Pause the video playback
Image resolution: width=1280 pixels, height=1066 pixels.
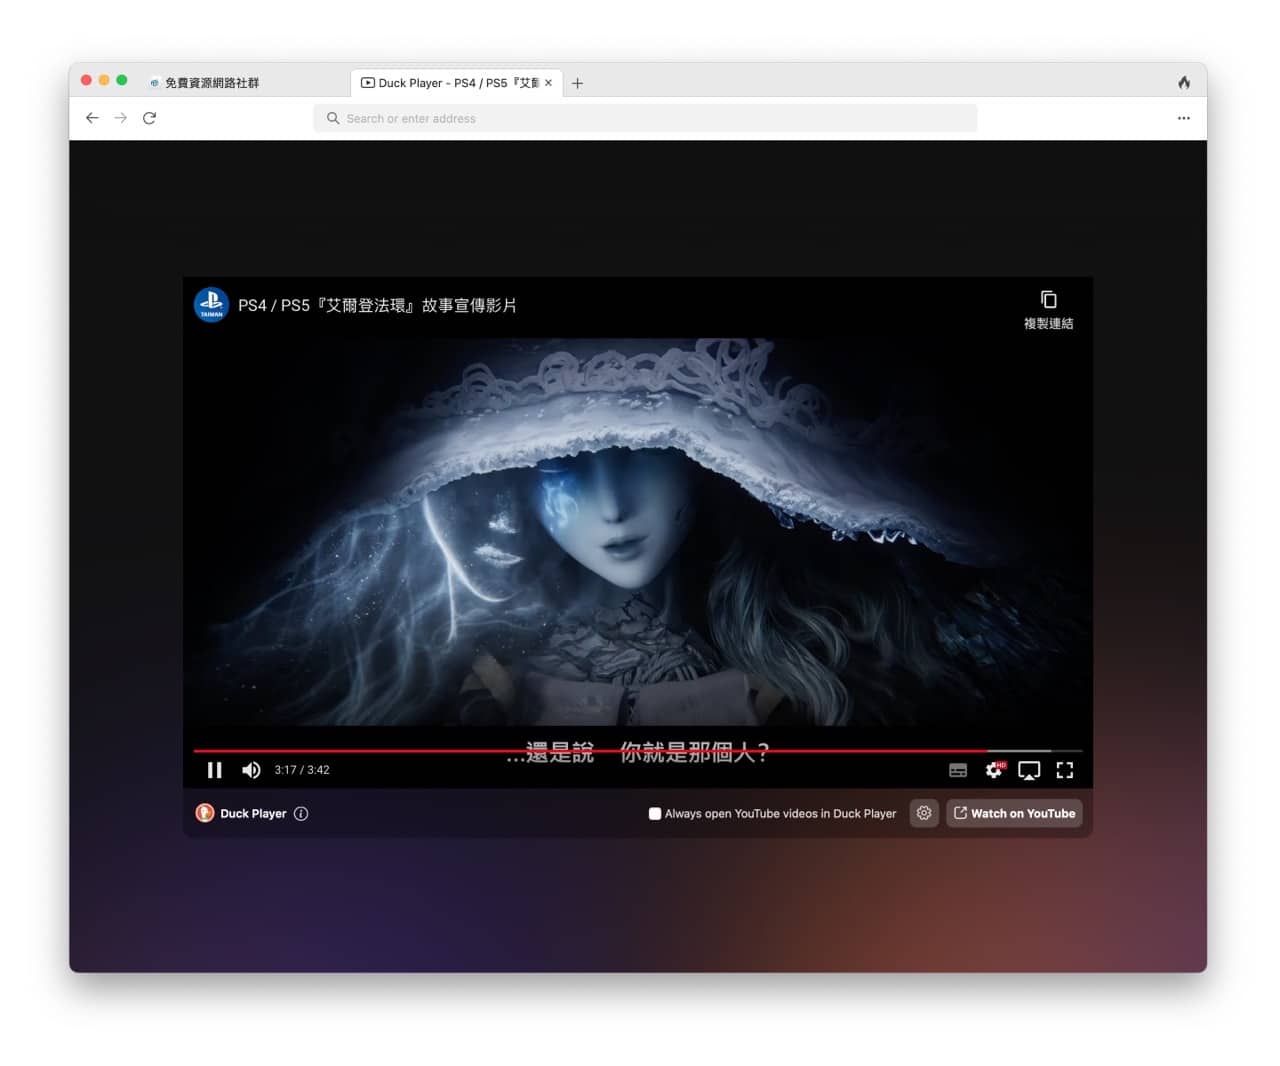(x=214, y=770)
